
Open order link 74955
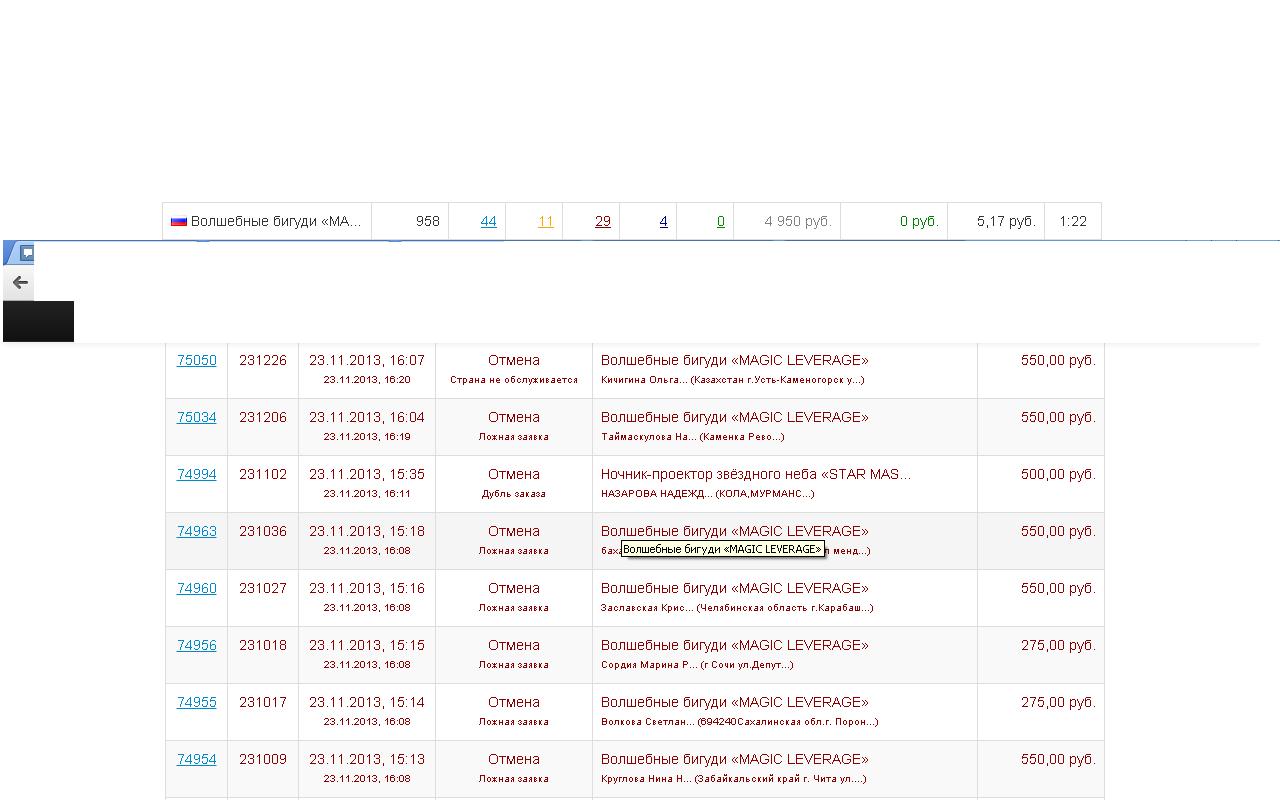tap(196, 702)
